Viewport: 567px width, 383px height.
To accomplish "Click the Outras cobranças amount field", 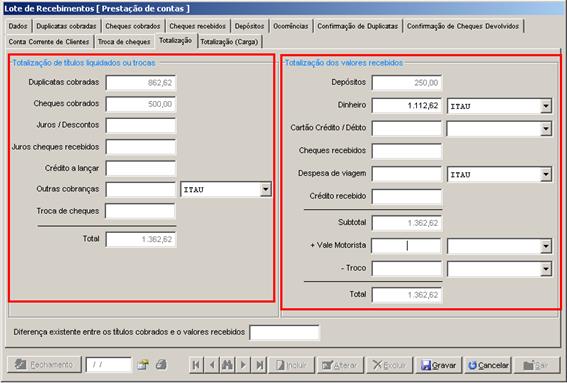I will pos(141,189).
